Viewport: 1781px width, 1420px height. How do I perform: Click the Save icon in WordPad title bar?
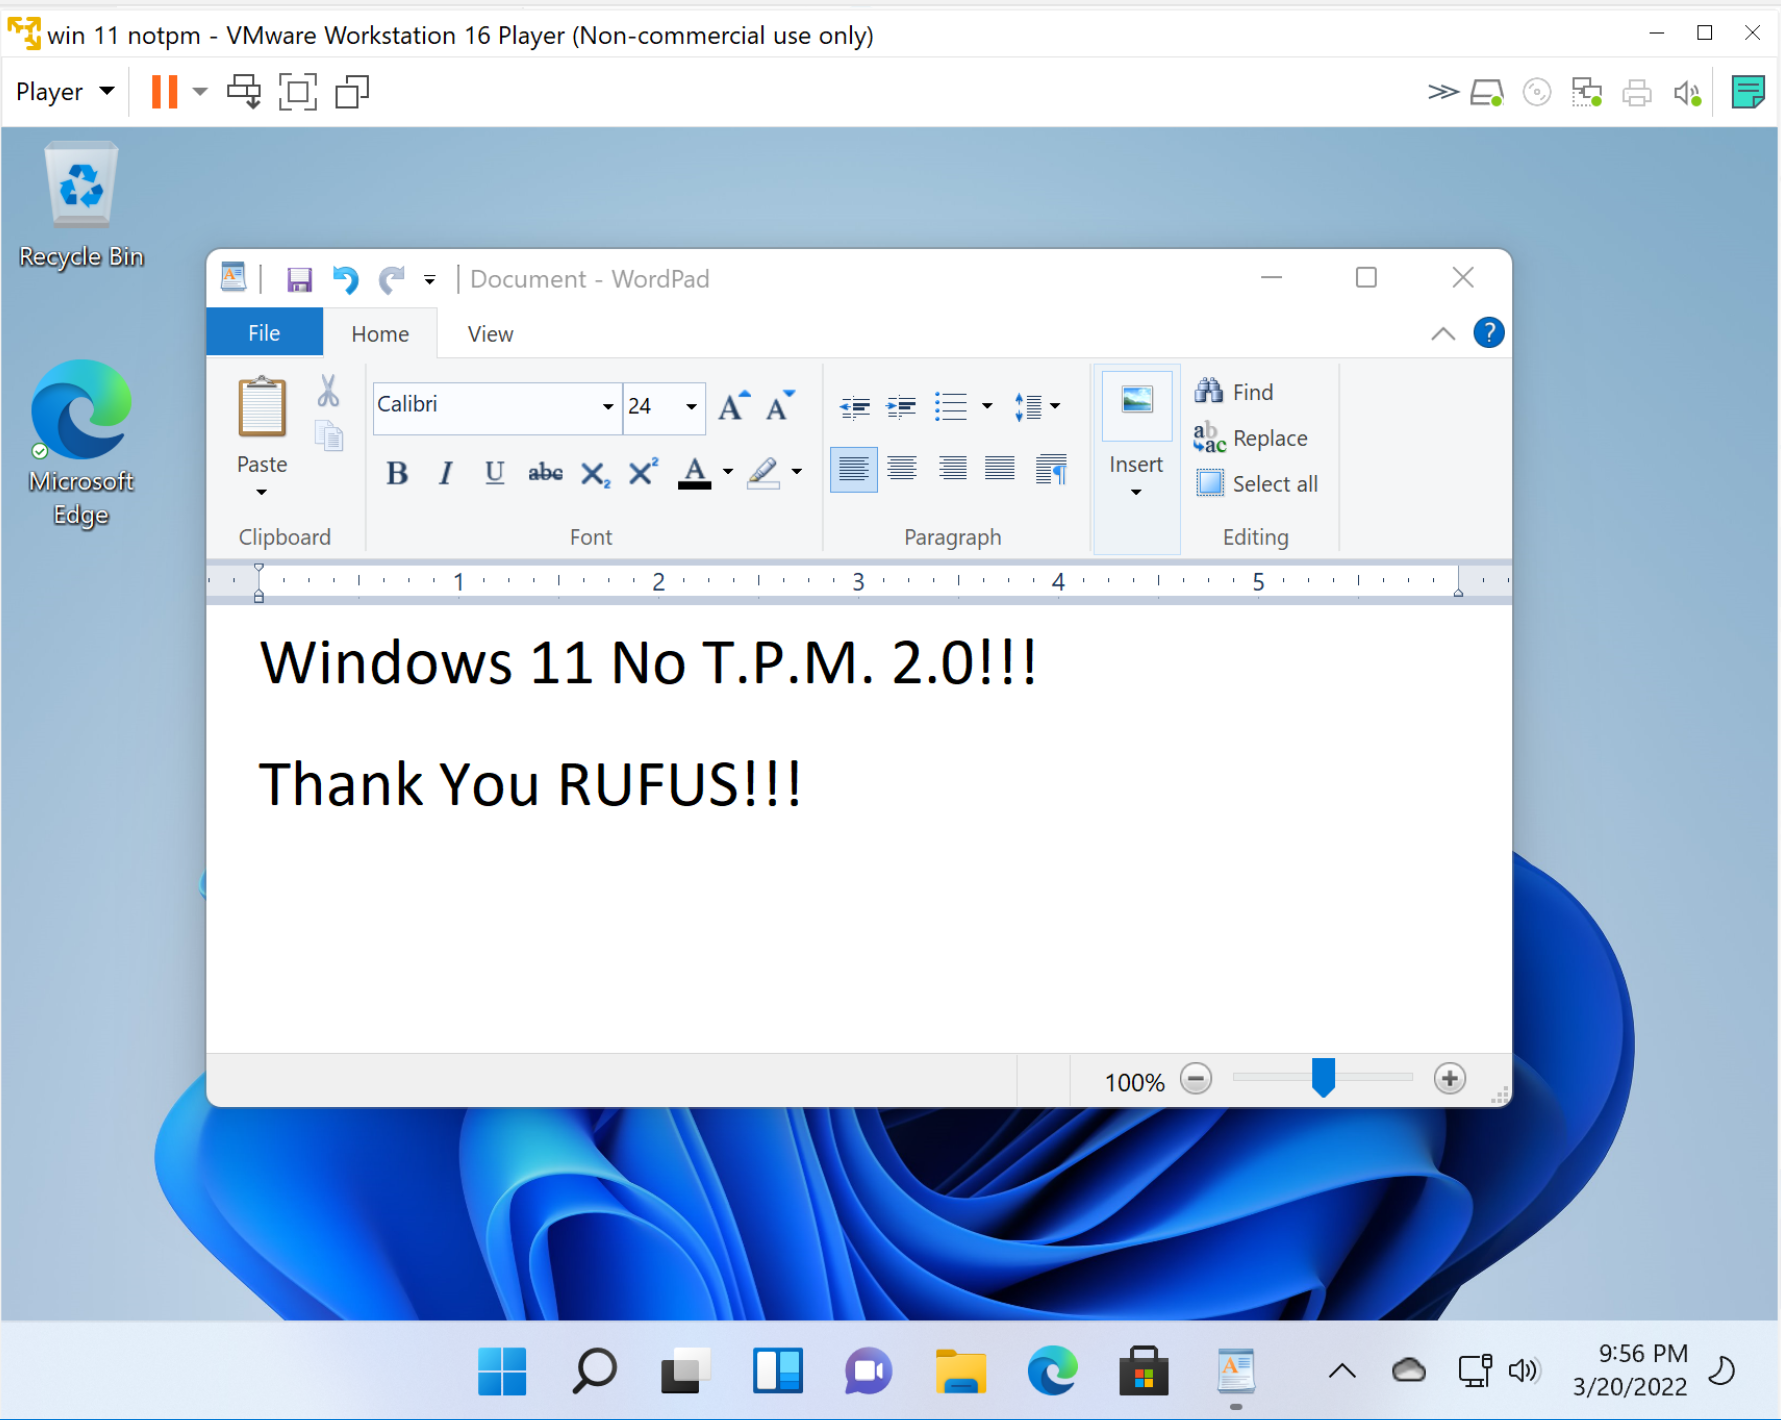[299, 279]
